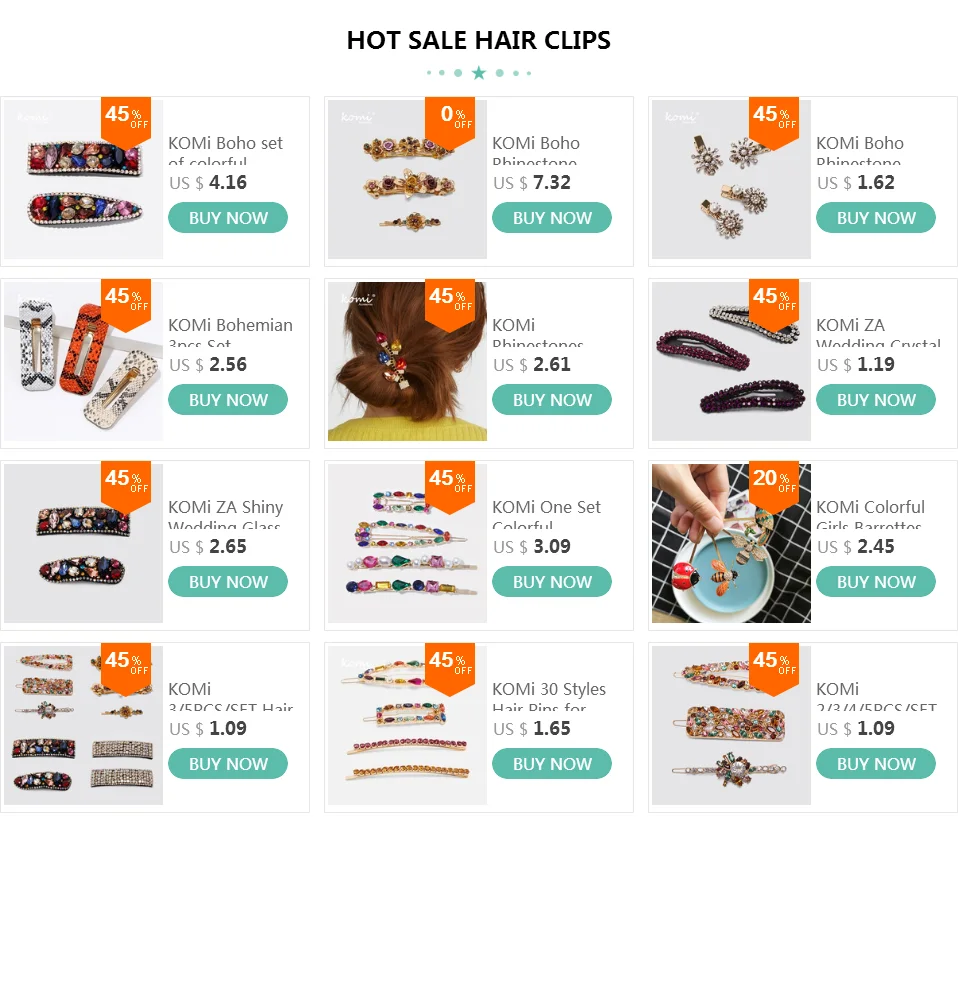This screenshot has width=958, height=995.
Task: Click BUY NOW for the US $1.65 item
Action: 552,764
